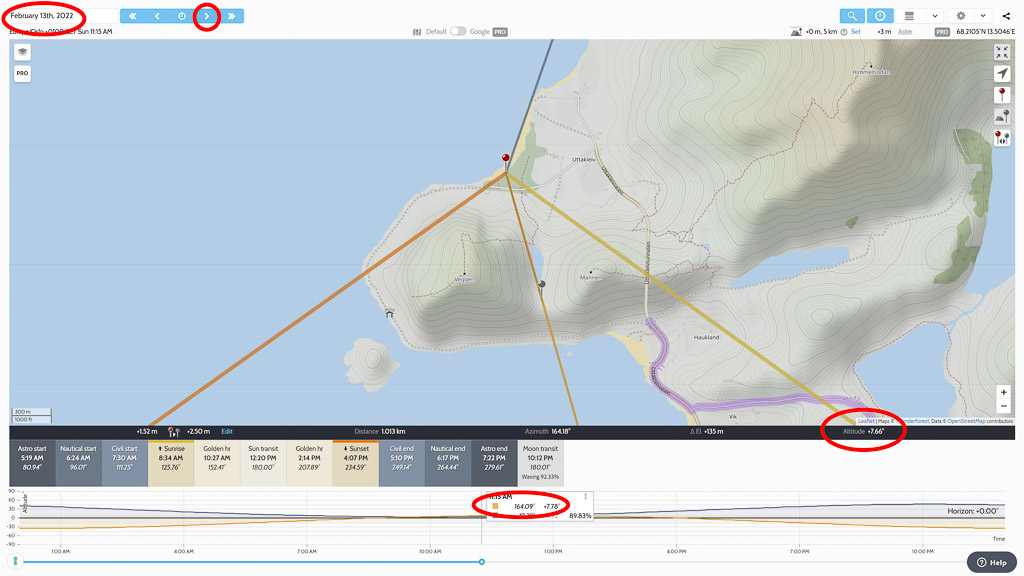Toggle the Default/Google map switch
The height and width of the screenshot is (576, 1024).
(x=458, y=32)
